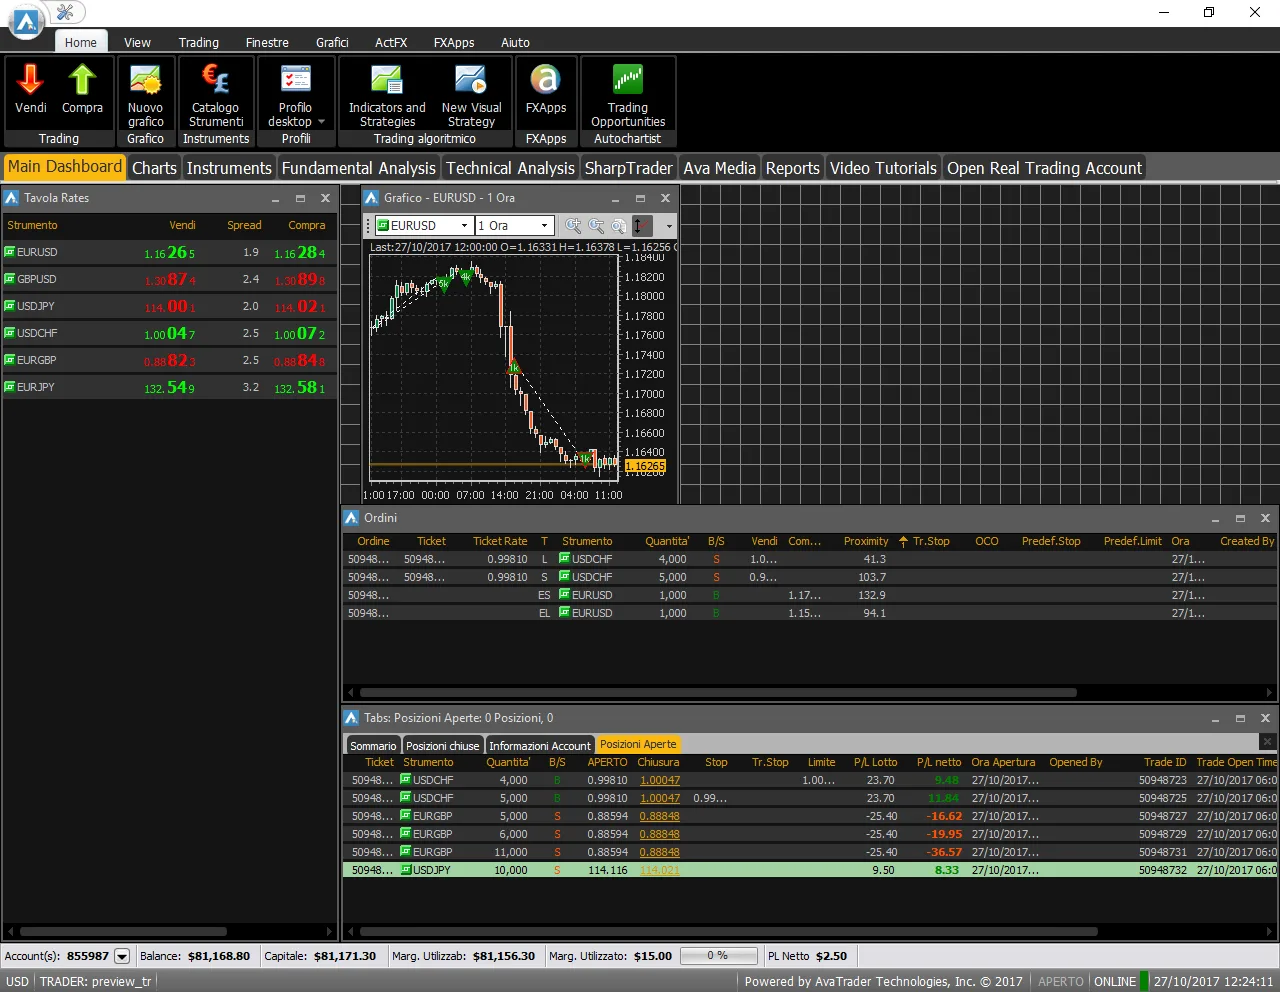
Task: Click the red Vendi sell arrow icon
Action: tap(30, 80)
